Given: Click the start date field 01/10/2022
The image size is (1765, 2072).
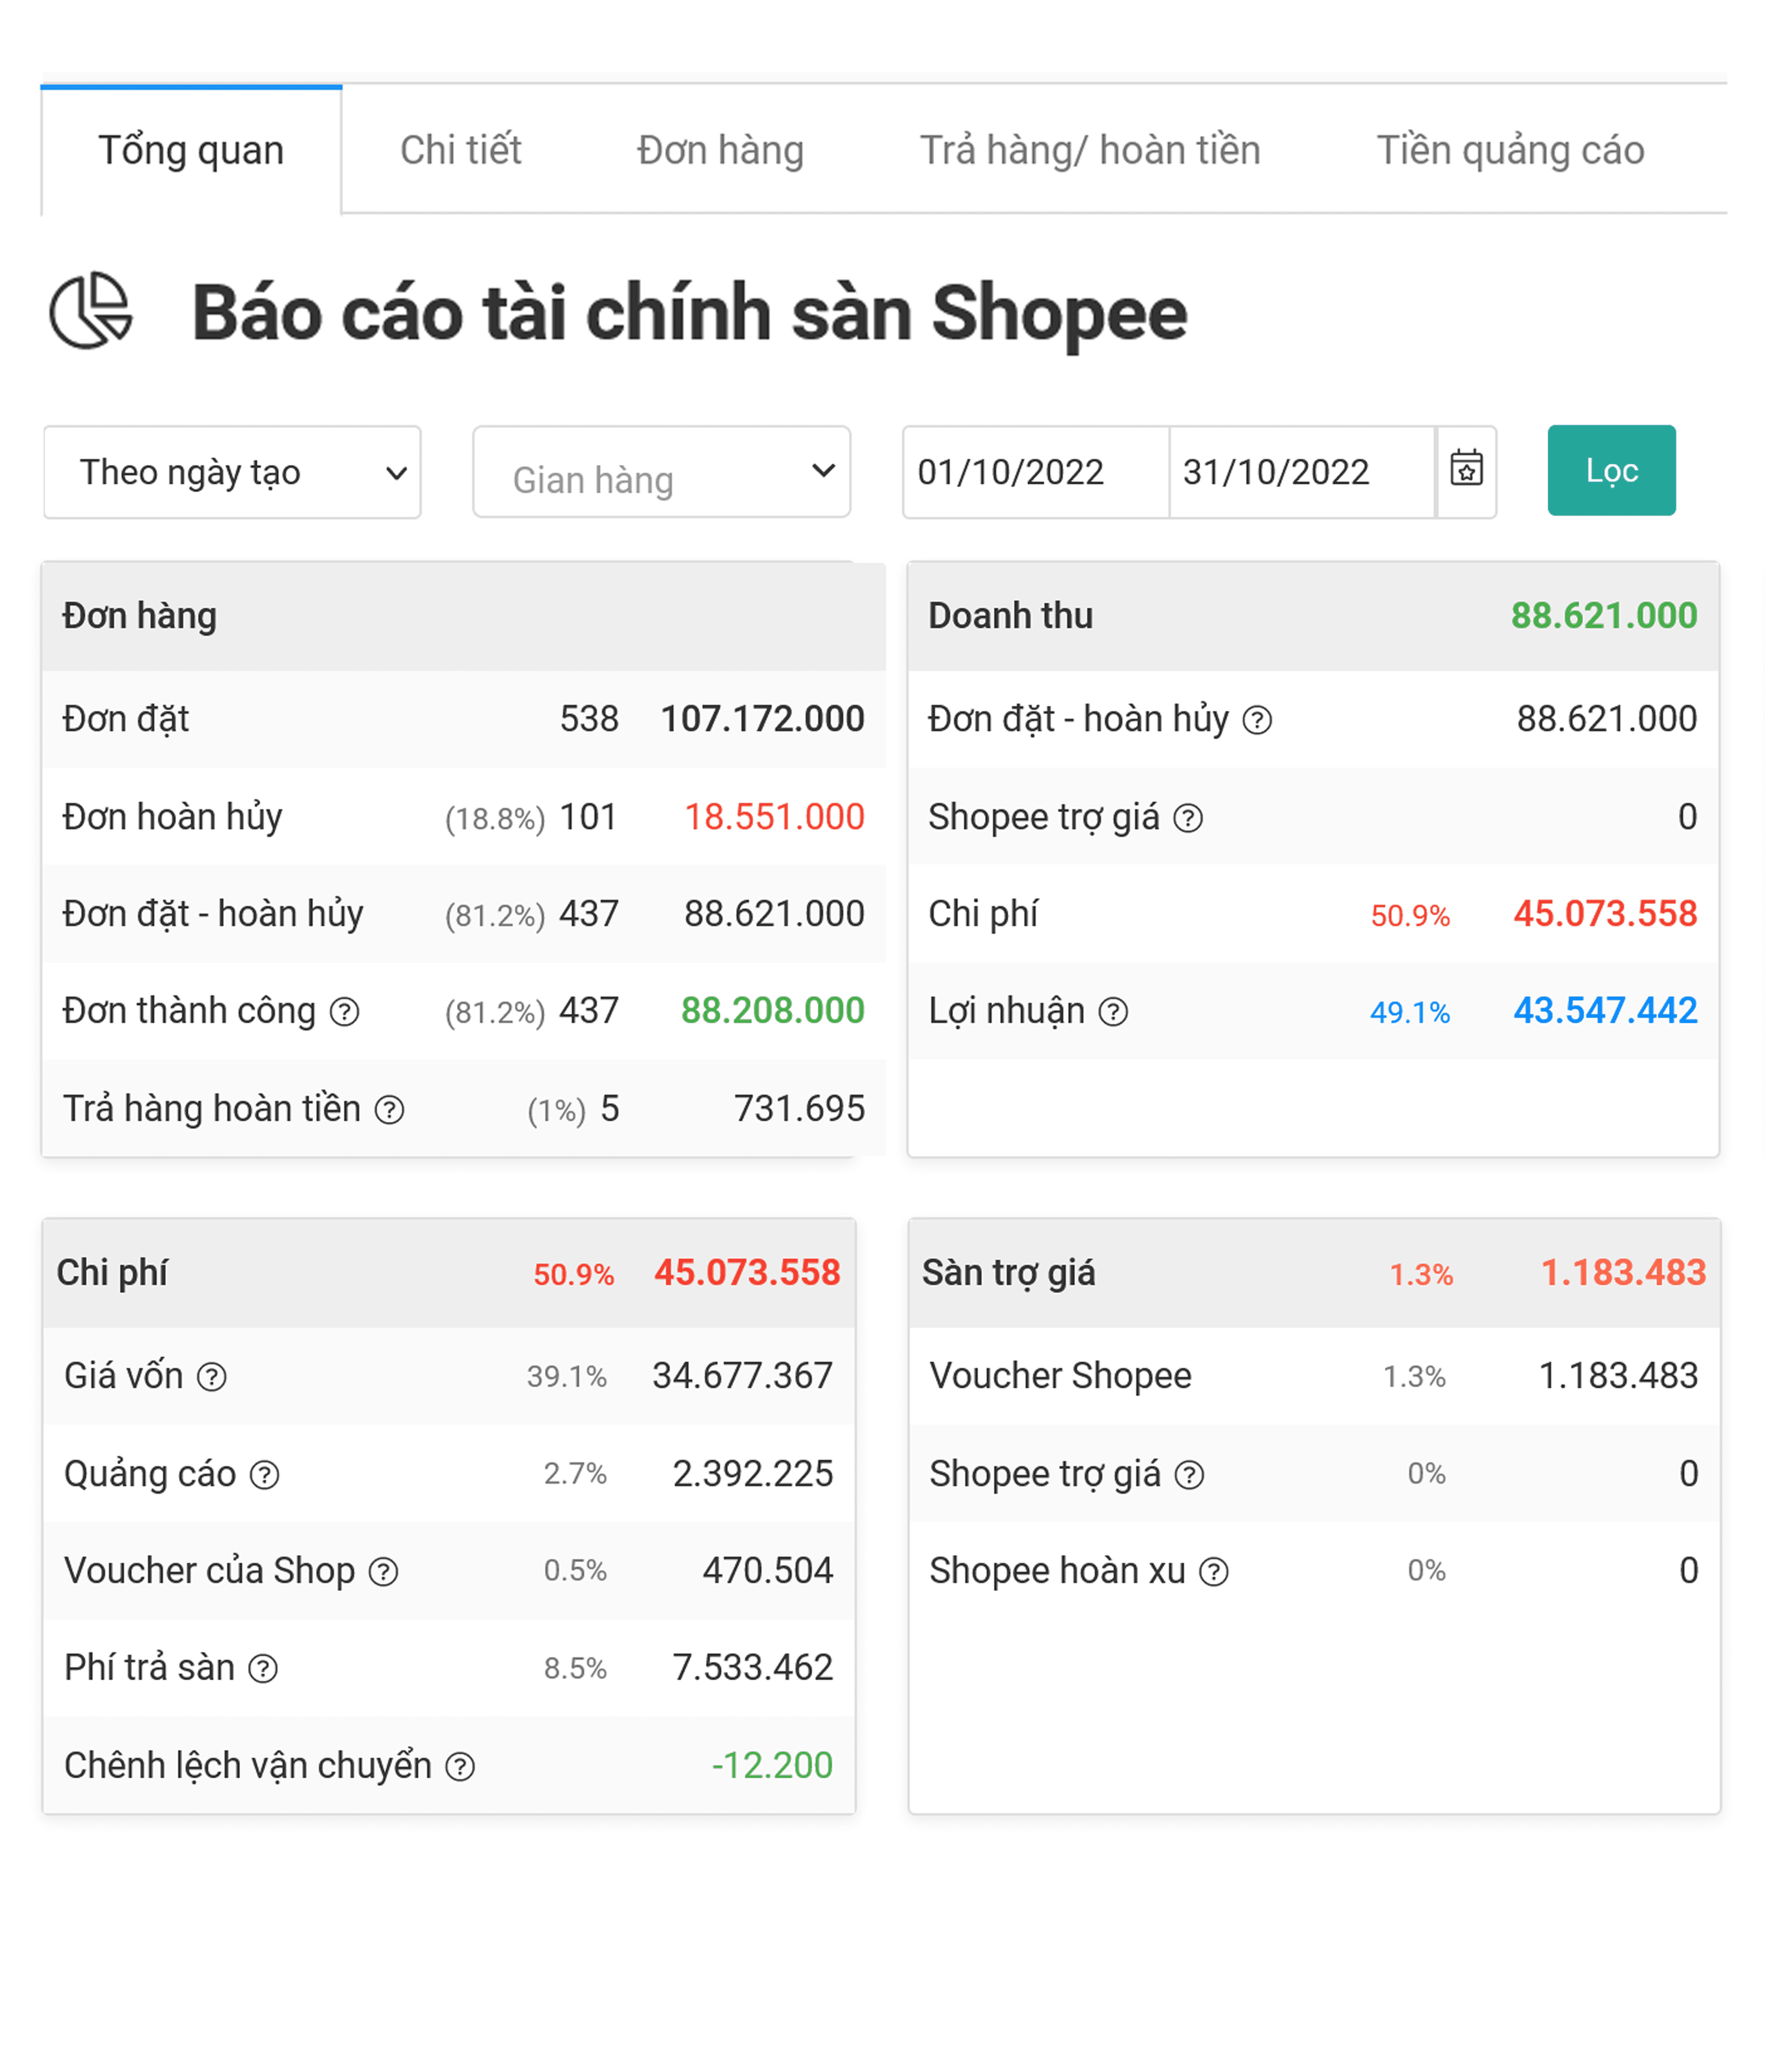Looking at the screenshot, I should 1035,472.
